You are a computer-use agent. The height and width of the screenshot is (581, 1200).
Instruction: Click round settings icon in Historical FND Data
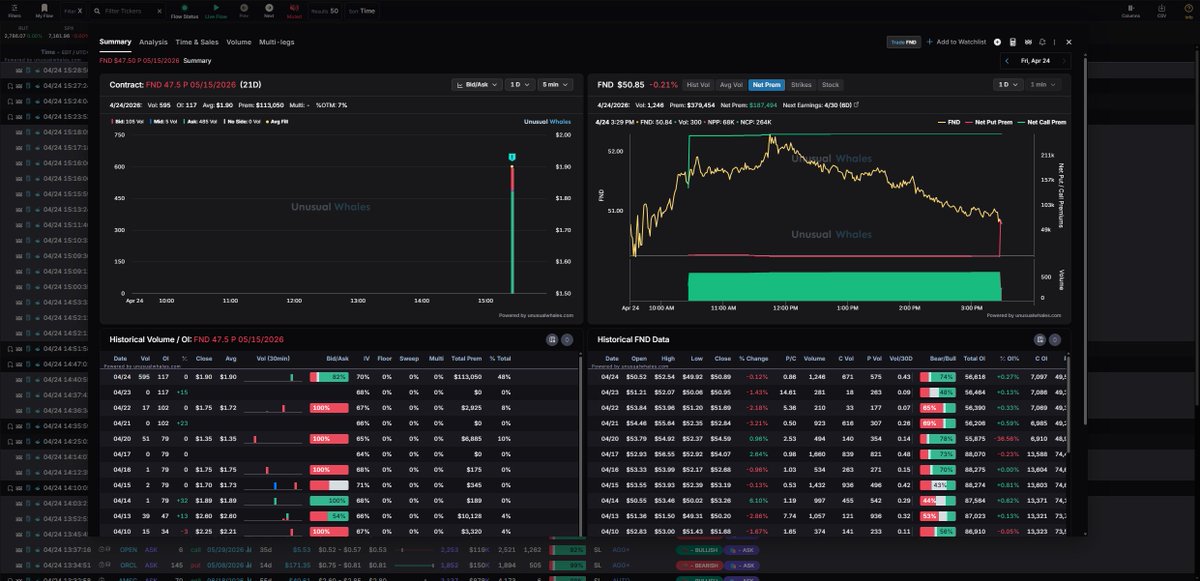[x=1055, y=340]
